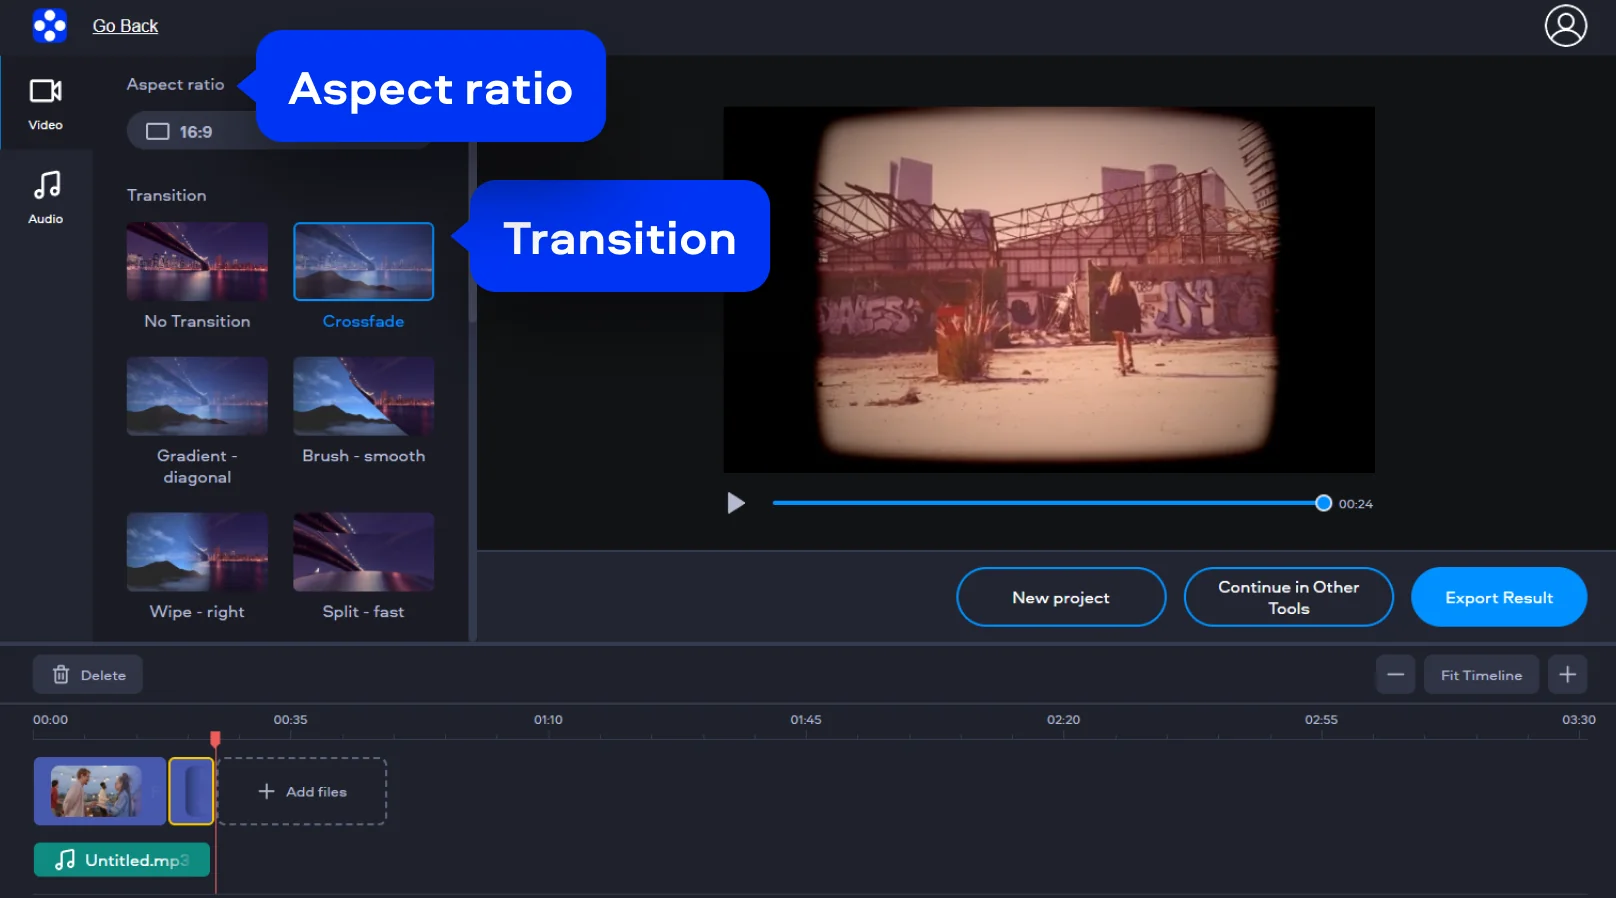Click the app logo icon
The height and width of the screenshot is (898, 1616).
[x=49, y=26]
